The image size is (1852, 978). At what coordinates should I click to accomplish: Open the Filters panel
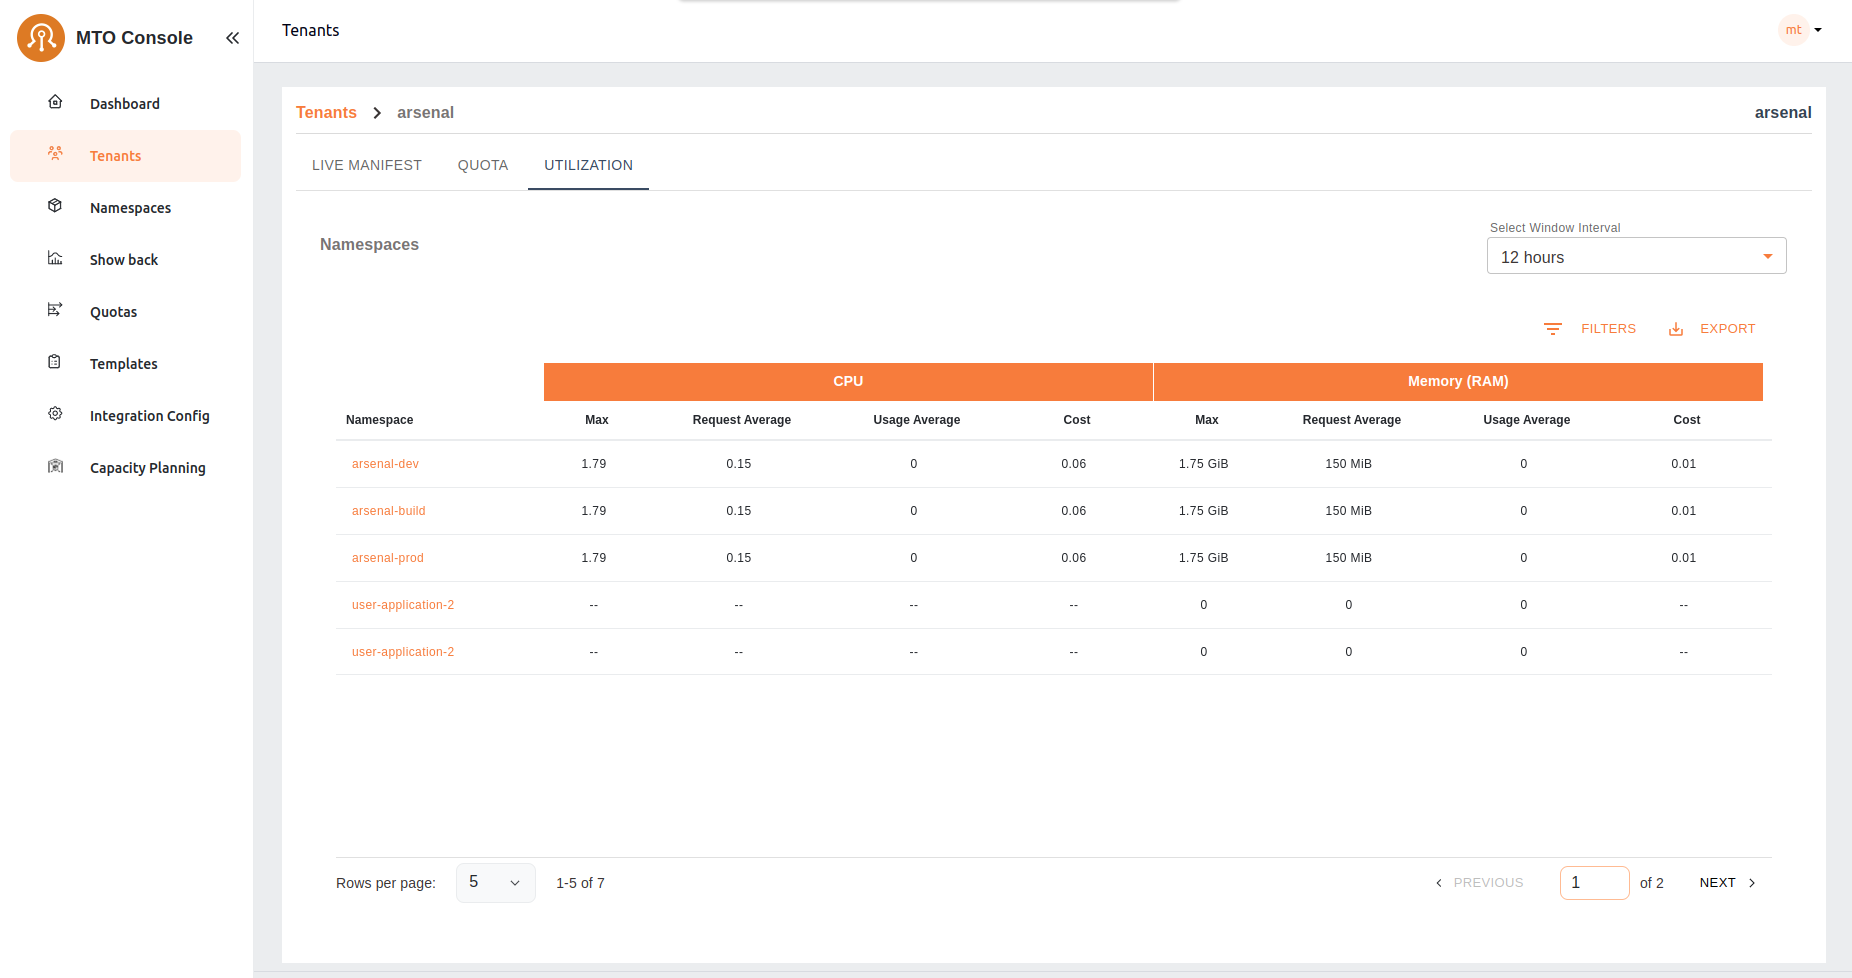click(x=1590, y=329)
